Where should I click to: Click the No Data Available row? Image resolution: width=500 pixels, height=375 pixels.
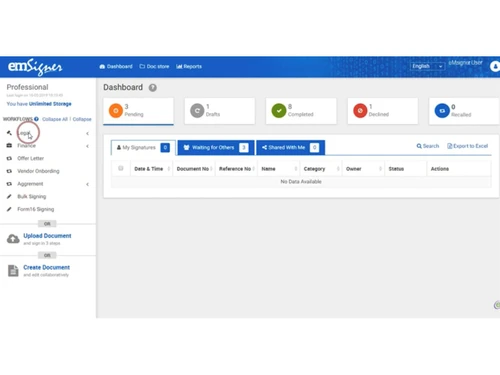pos(301,182)
